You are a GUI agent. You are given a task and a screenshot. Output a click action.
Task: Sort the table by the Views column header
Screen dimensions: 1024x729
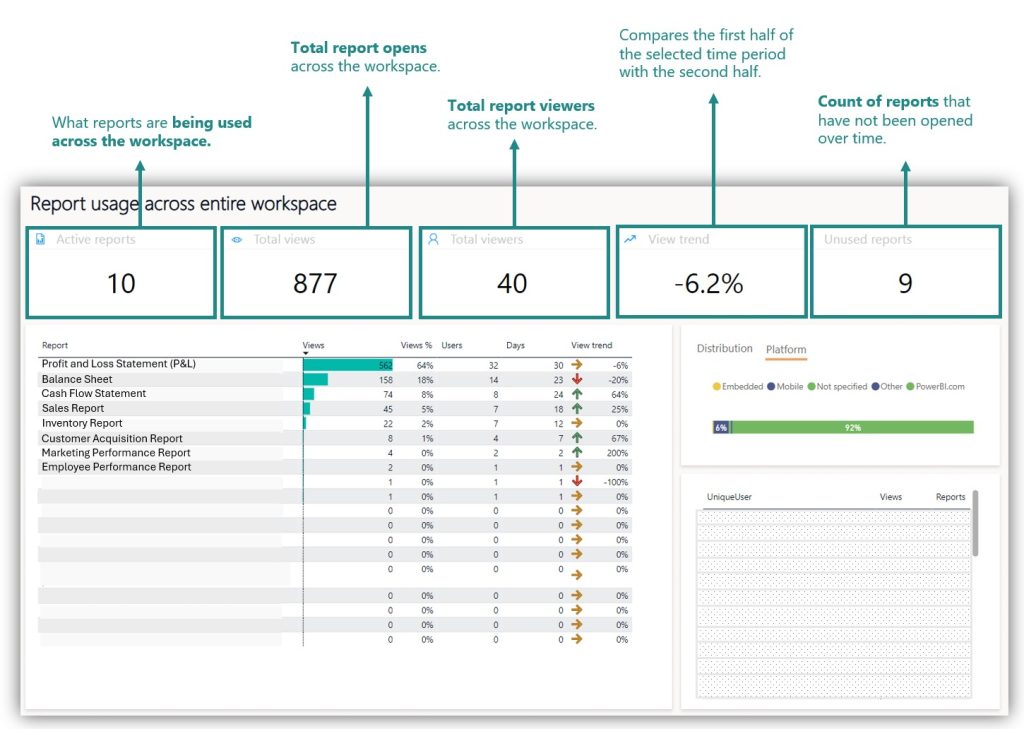[313, 345]
